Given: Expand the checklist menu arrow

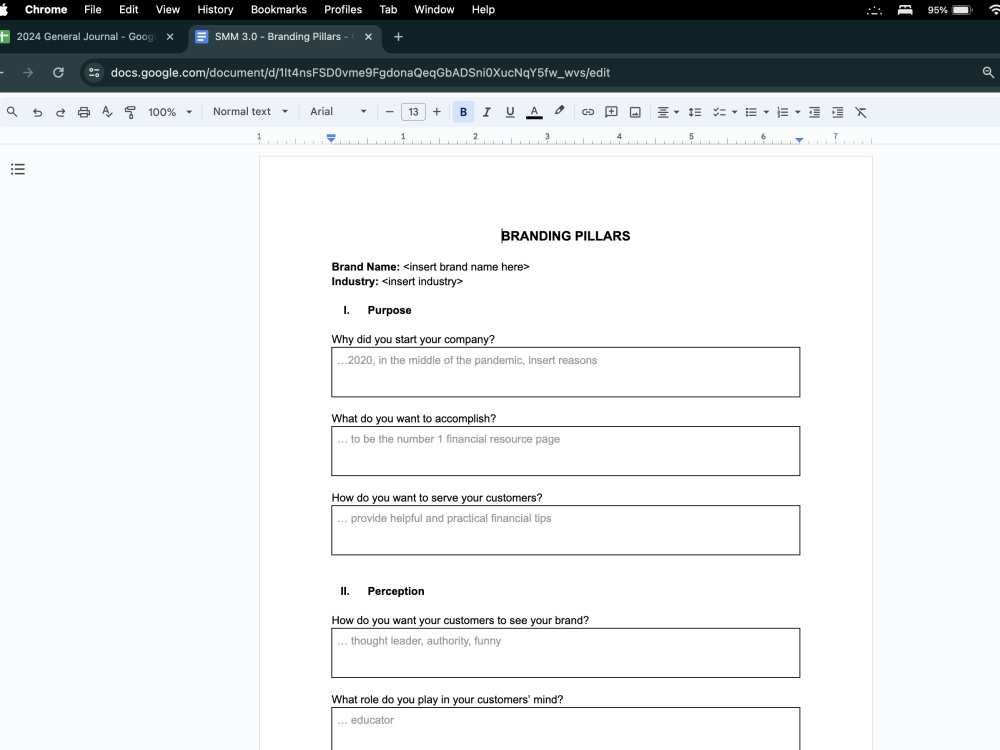Looking at the screenshot, I should [735, 112].
